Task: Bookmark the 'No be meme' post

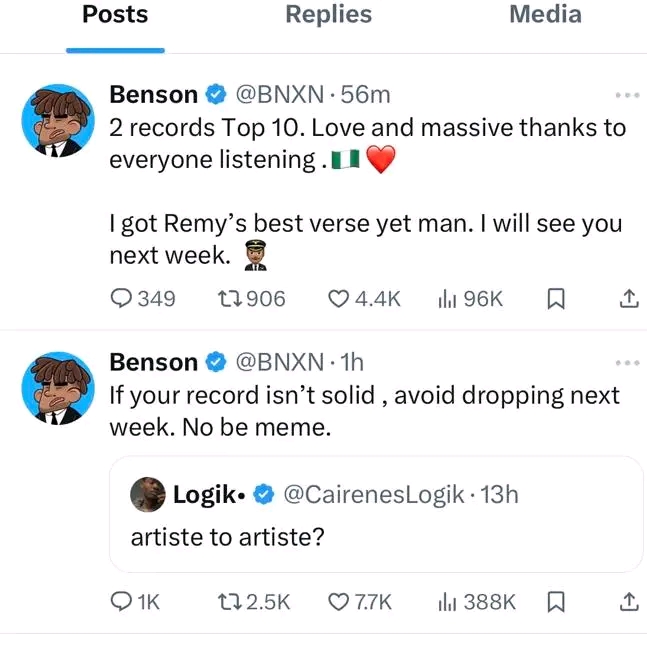Action: tap(560, 601)
